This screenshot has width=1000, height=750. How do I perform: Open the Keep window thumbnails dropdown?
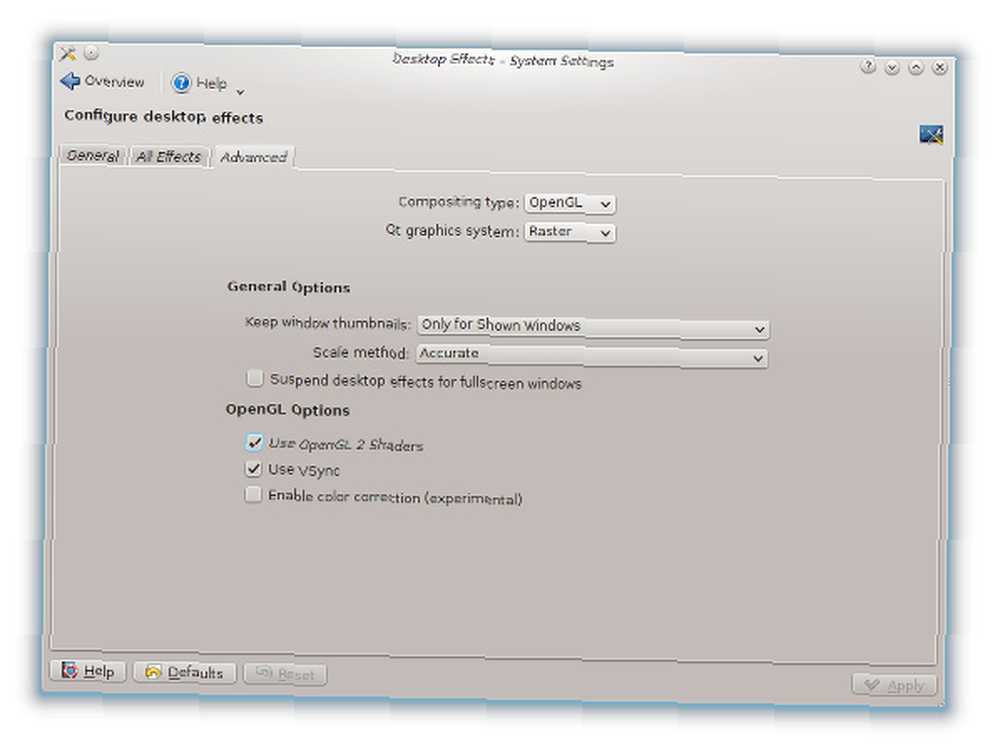[x=593, y=327]
